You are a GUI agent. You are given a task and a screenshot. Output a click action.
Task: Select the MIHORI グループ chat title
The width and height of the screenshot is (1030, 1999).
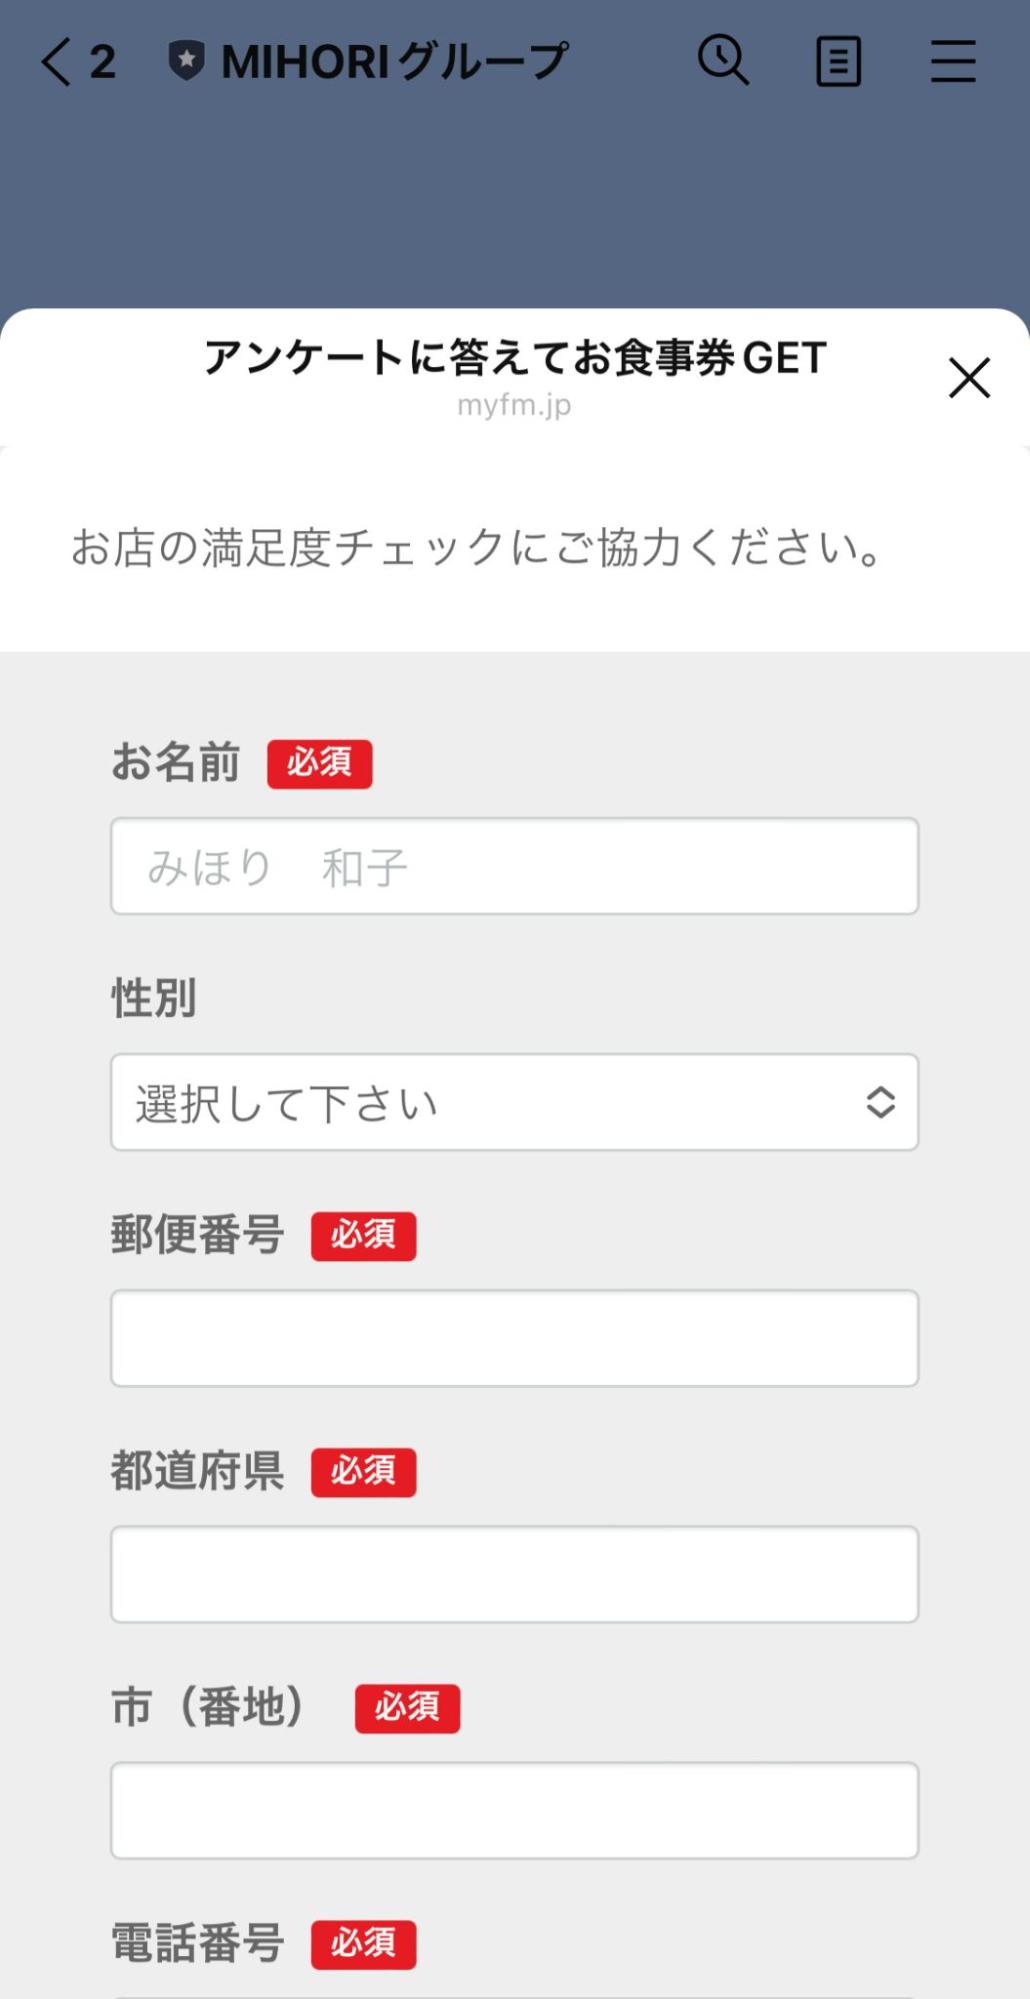pos(395,59)
